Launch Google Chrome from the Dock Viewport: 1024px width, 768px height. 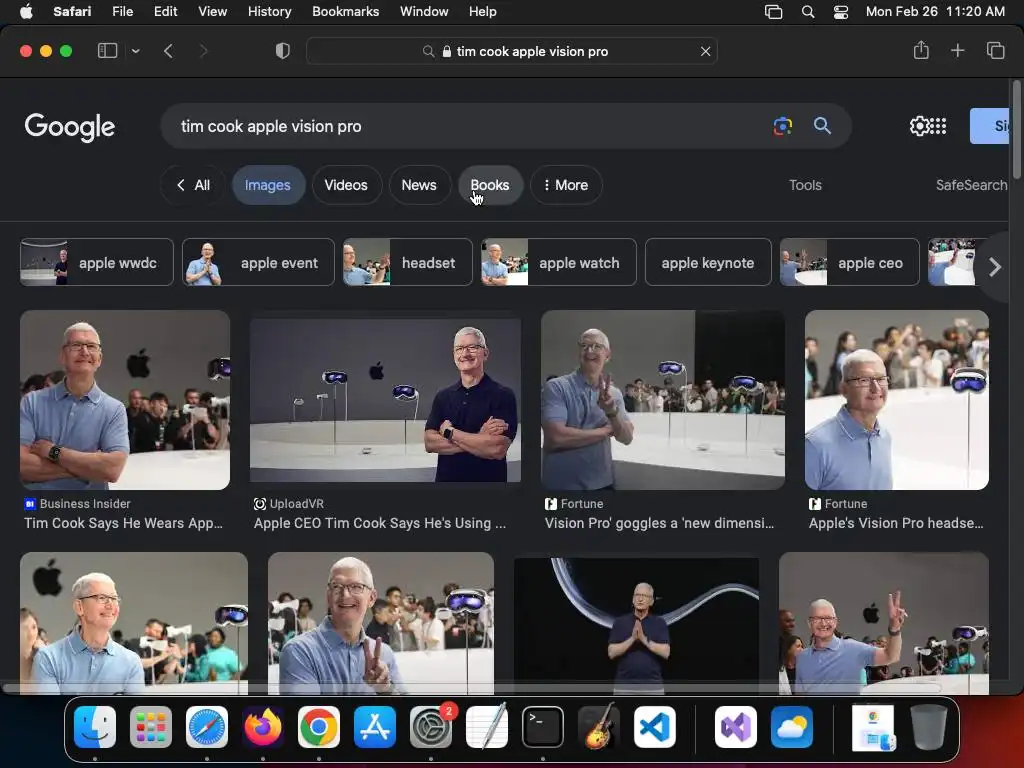pyautogui.click(x=319, y=727)
